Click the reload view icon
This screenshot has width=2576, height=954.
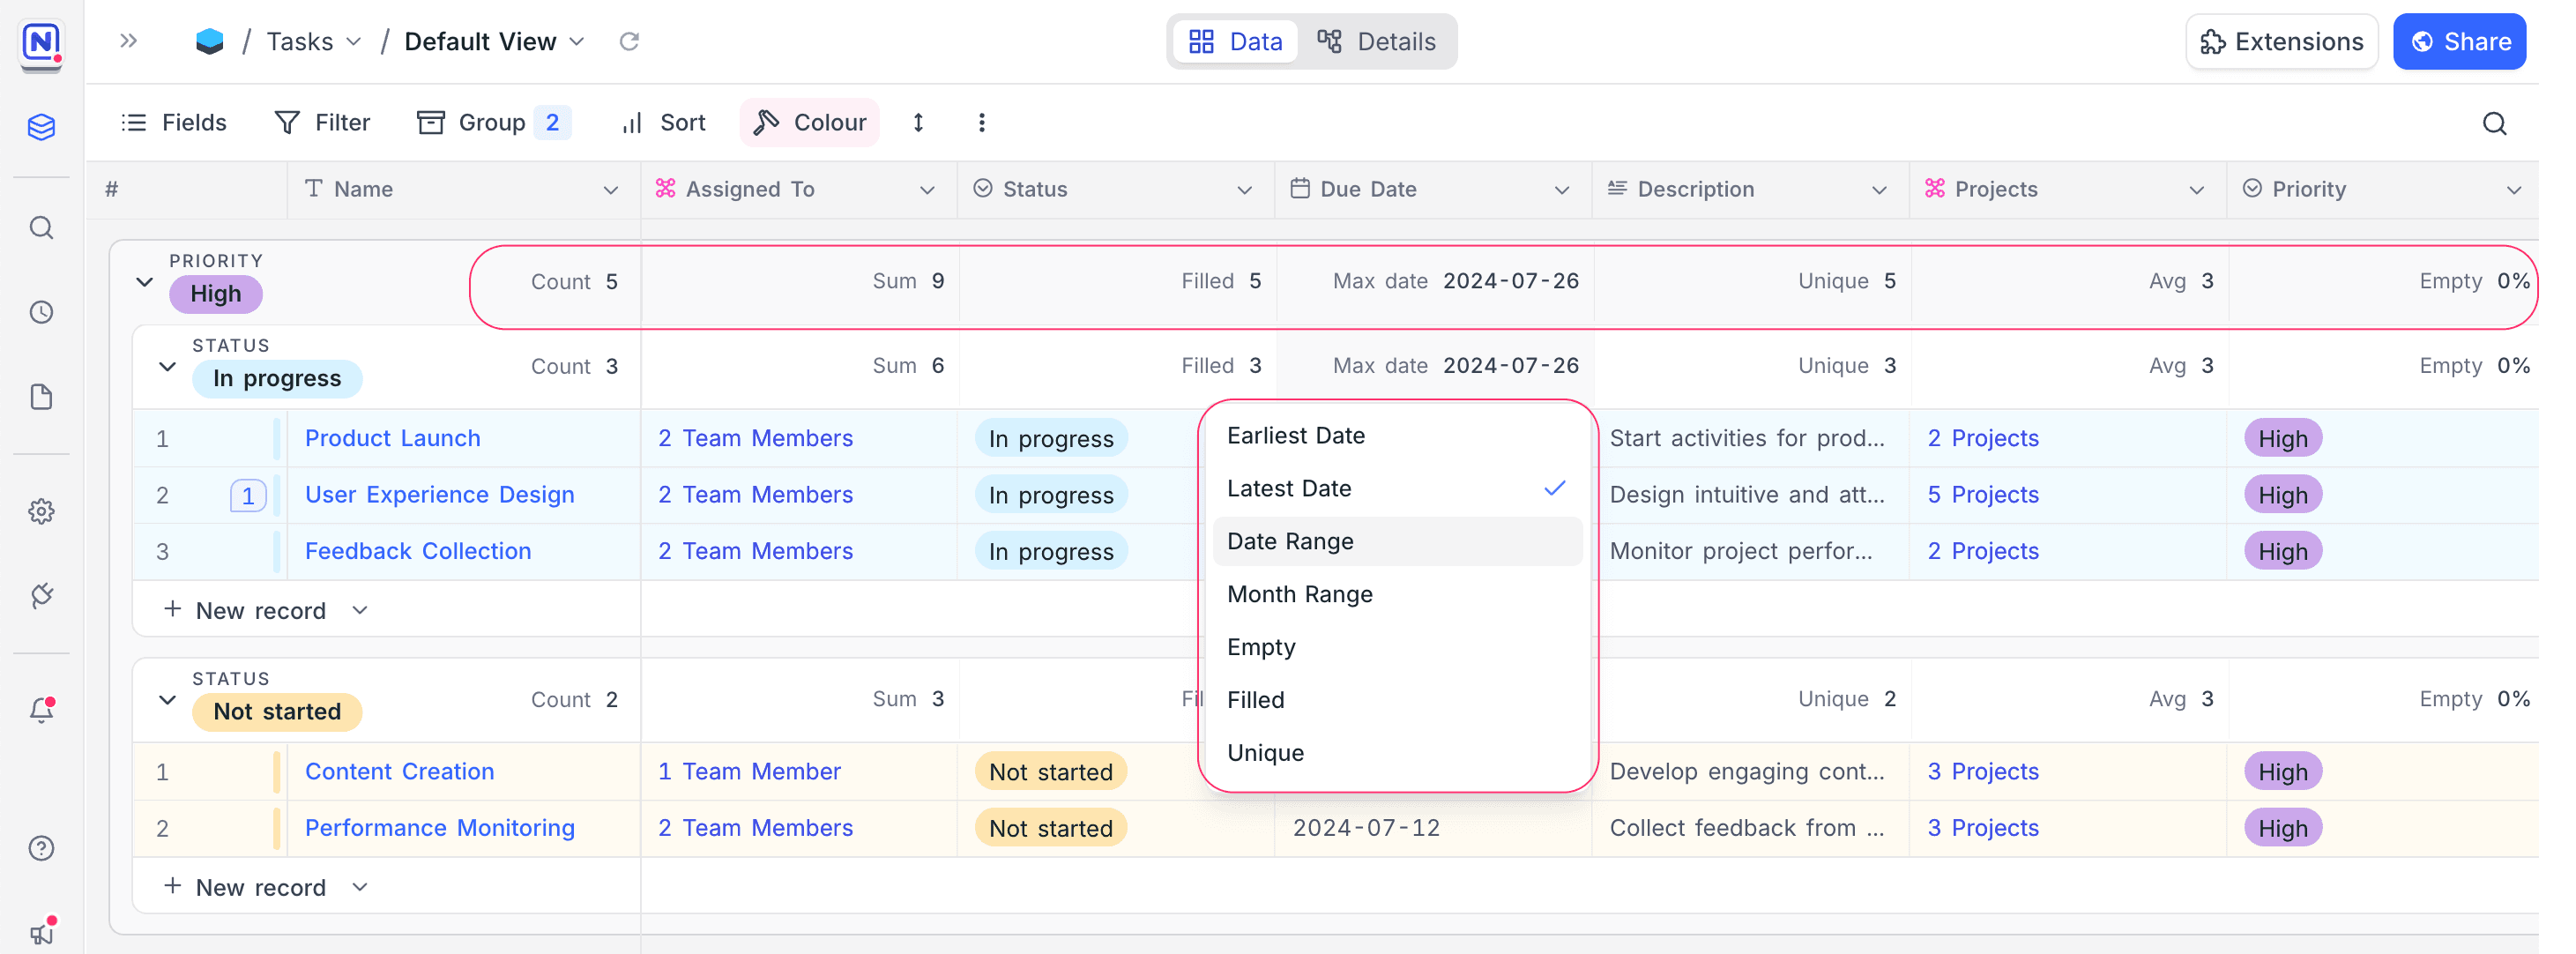pyautogui.click(x=629, y=41)
